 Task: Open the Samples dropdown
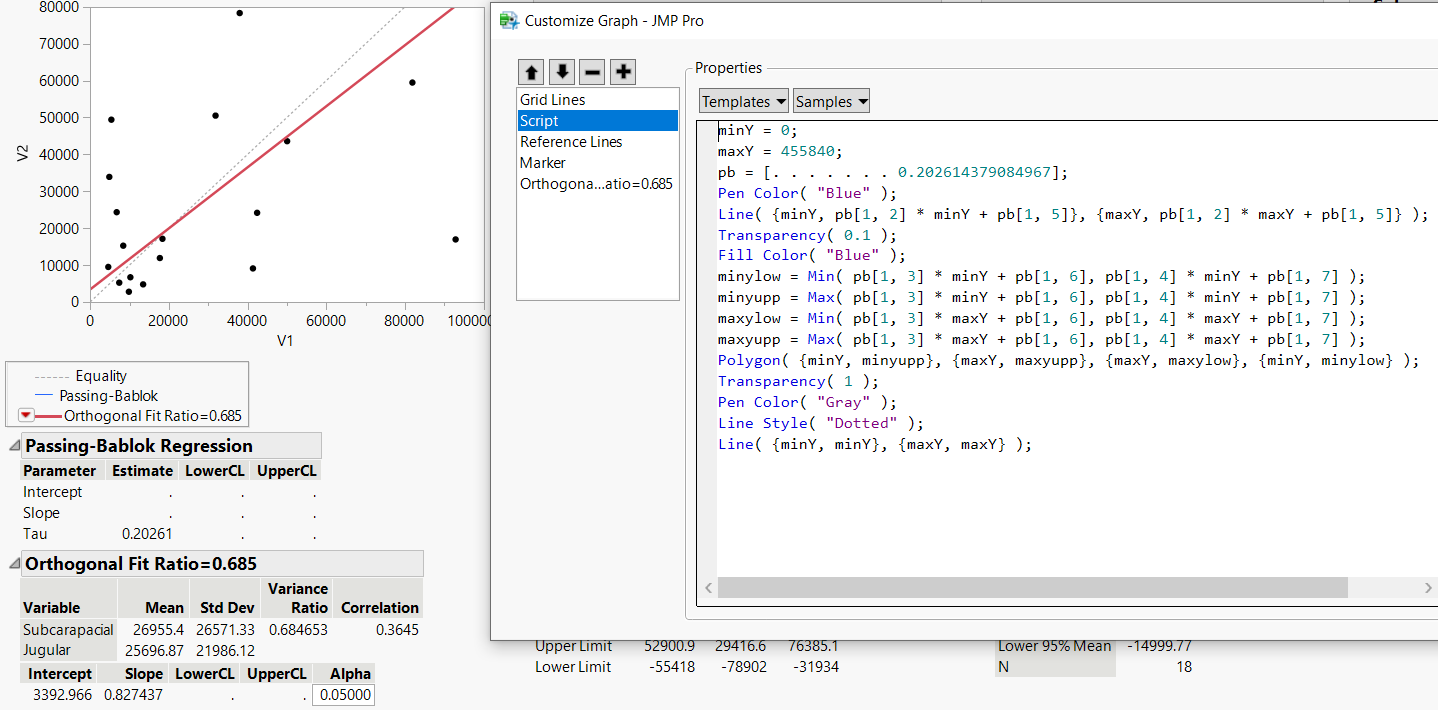[831, 100]
